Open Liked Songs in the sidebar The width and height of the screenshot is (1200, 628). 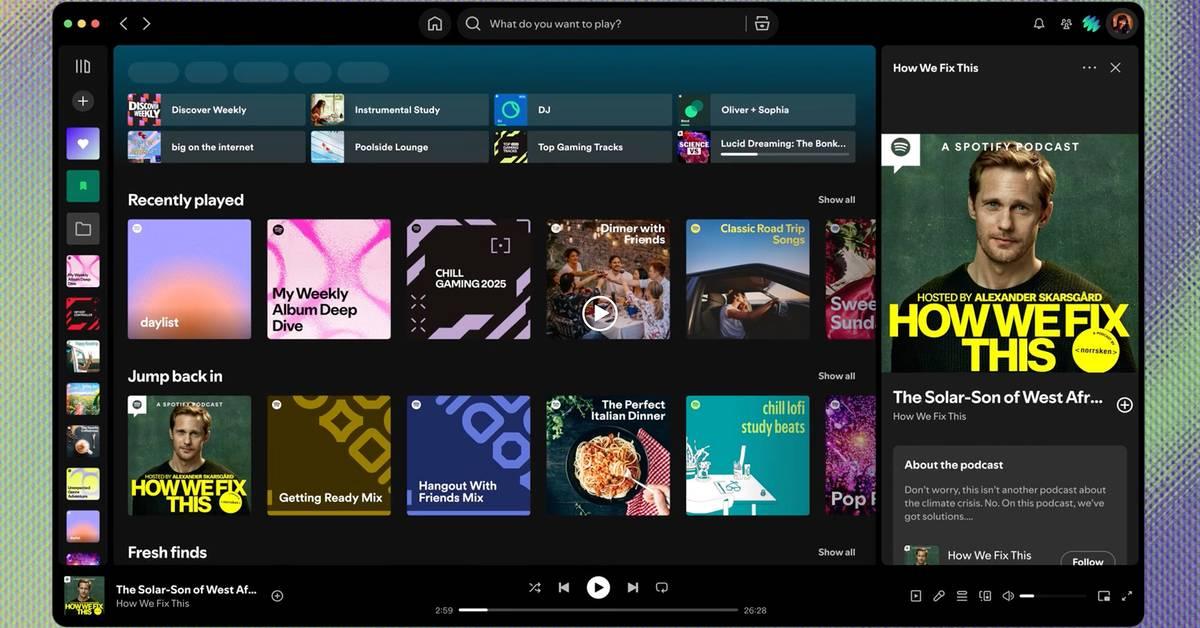tap(83, 144)
